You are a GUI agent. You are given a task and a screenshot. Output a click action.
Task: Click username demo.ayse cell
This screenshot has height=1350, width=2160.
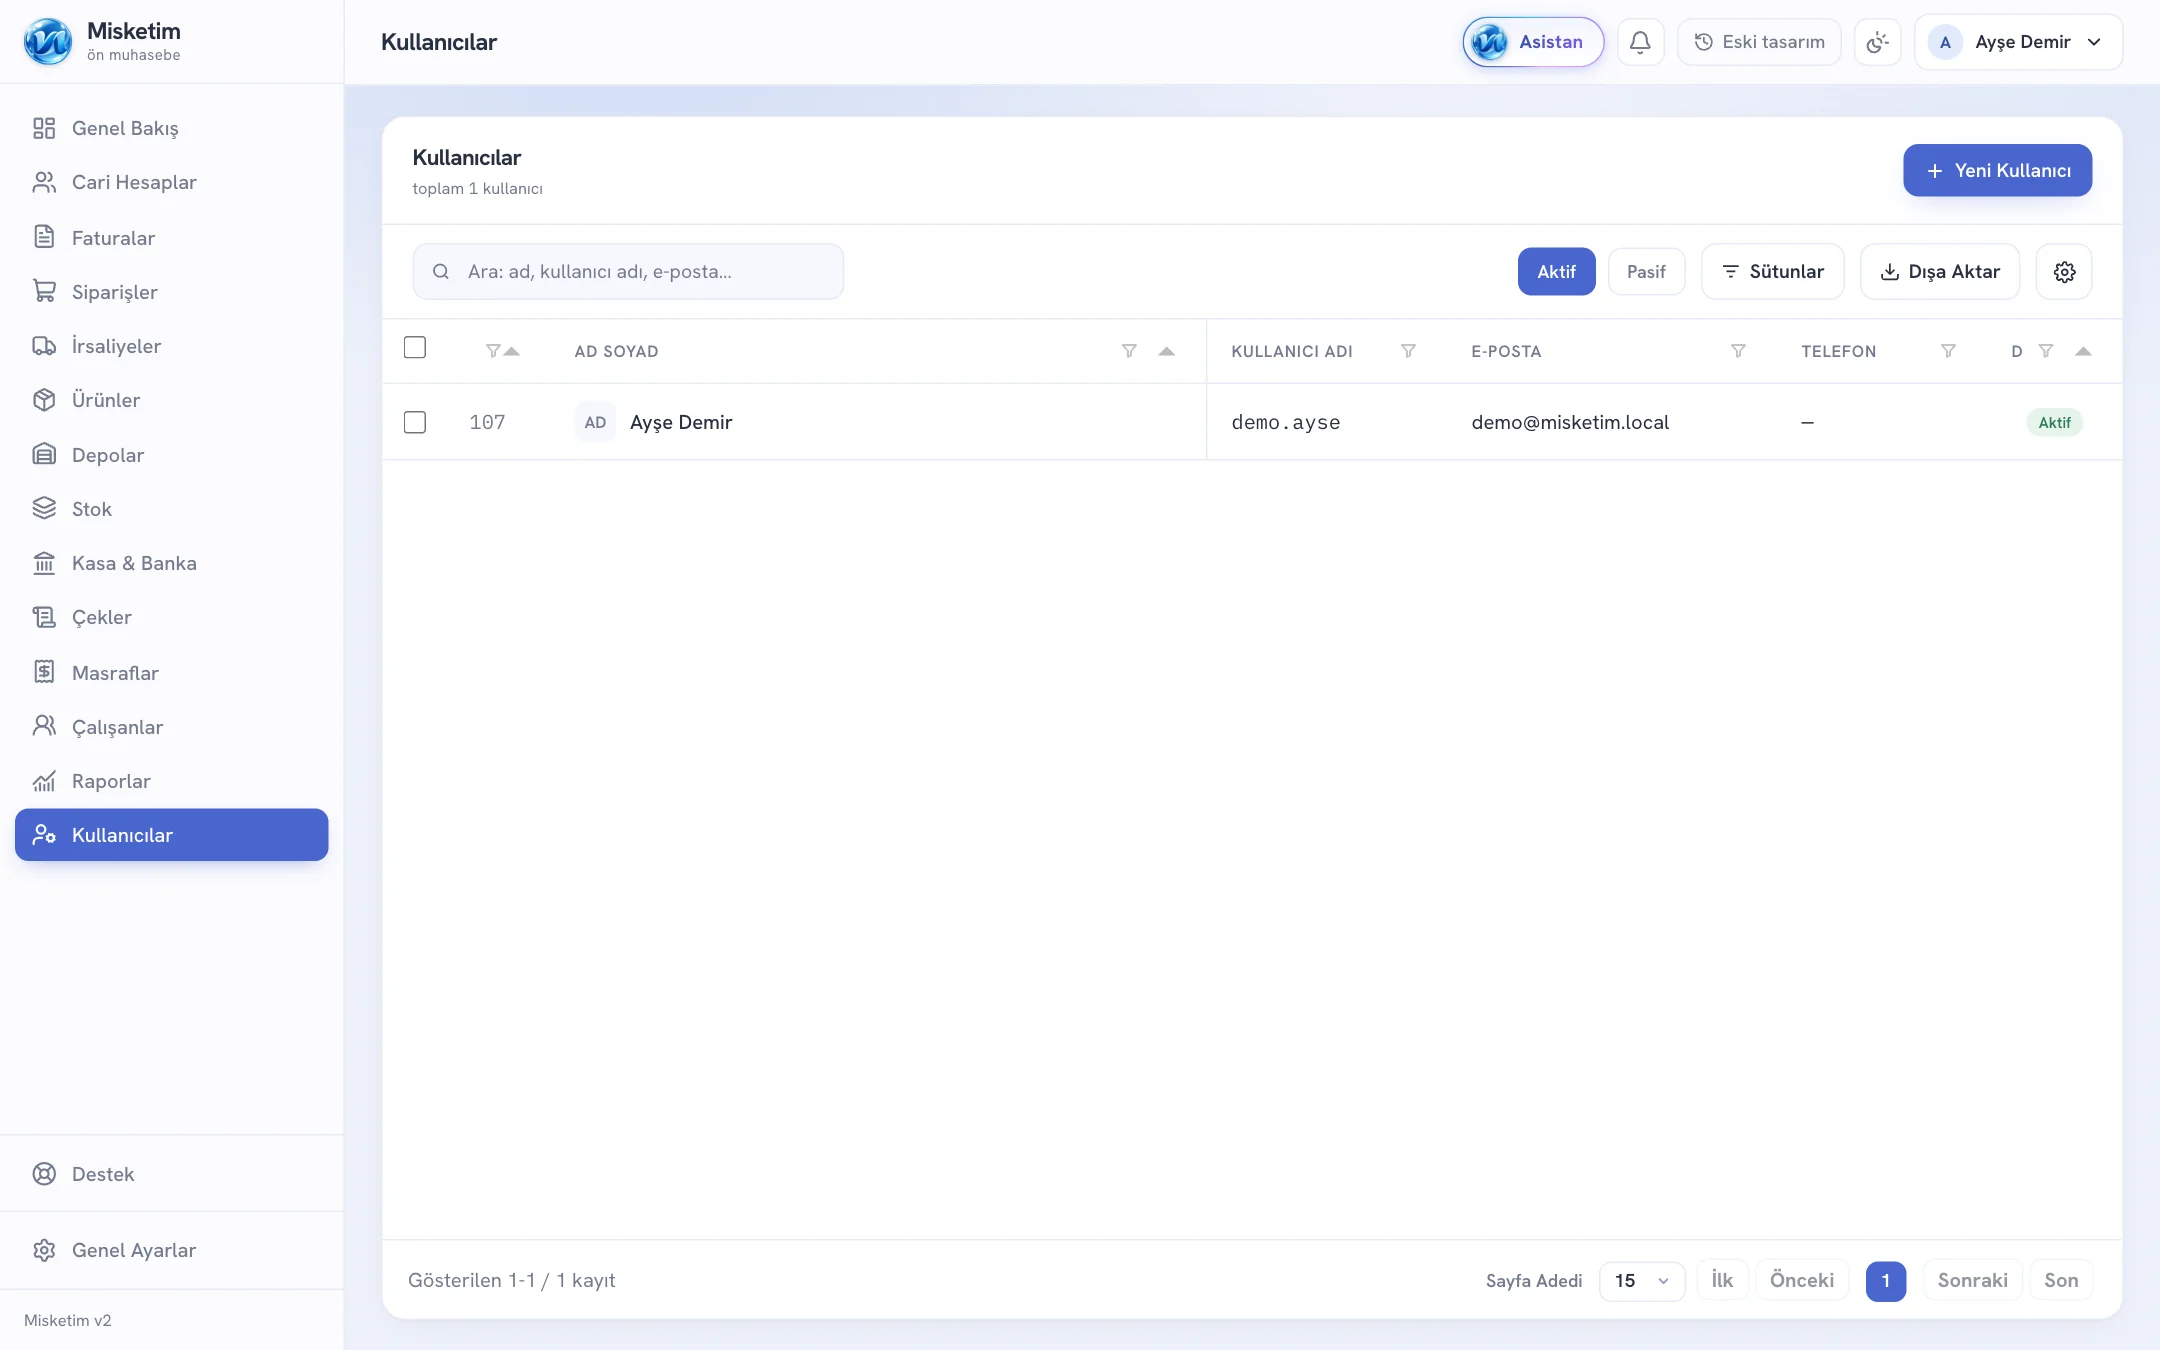tap(1286, 422)
